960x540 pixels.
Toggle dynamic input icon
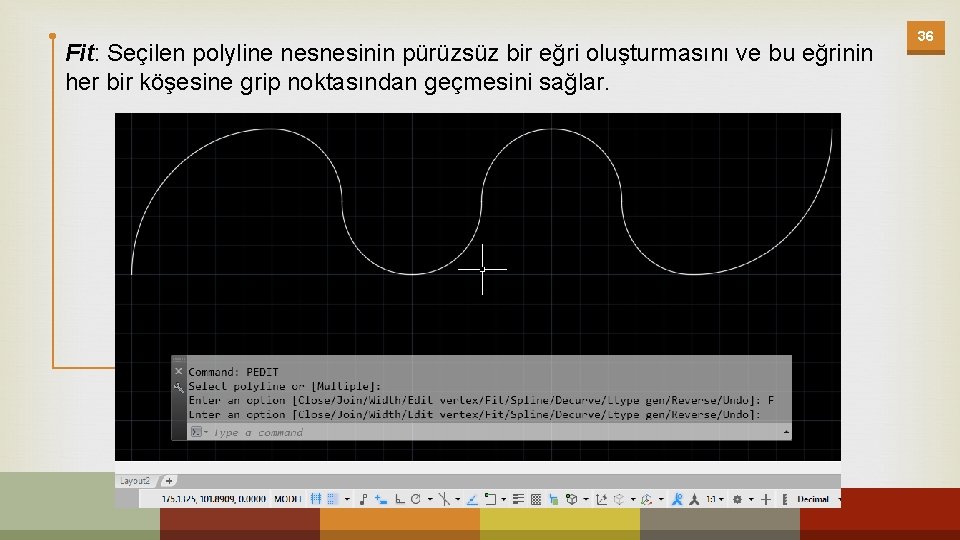pyautogui.click(x=381, y=500)
